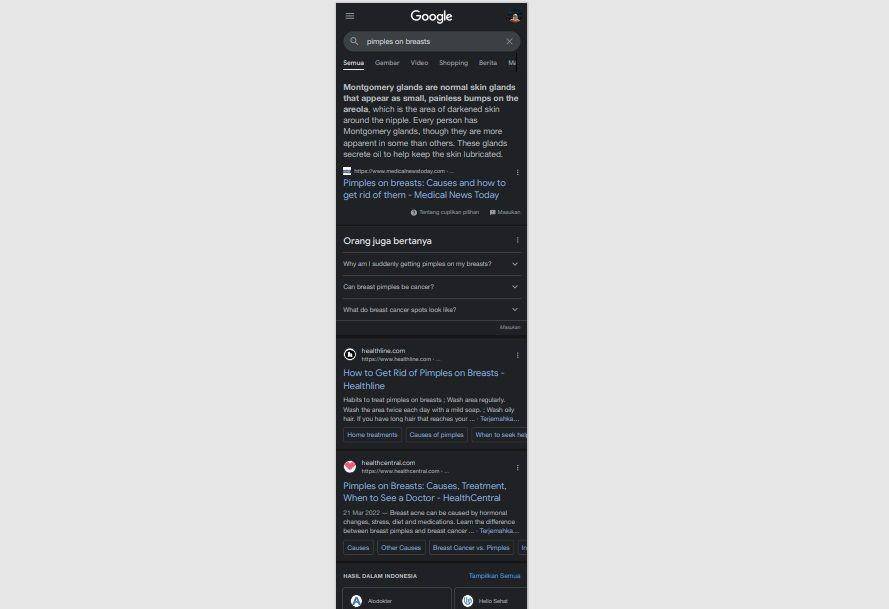Open the hamburger menu icon
This screenshot has height=609, width=889.
(x=350, y=16)
